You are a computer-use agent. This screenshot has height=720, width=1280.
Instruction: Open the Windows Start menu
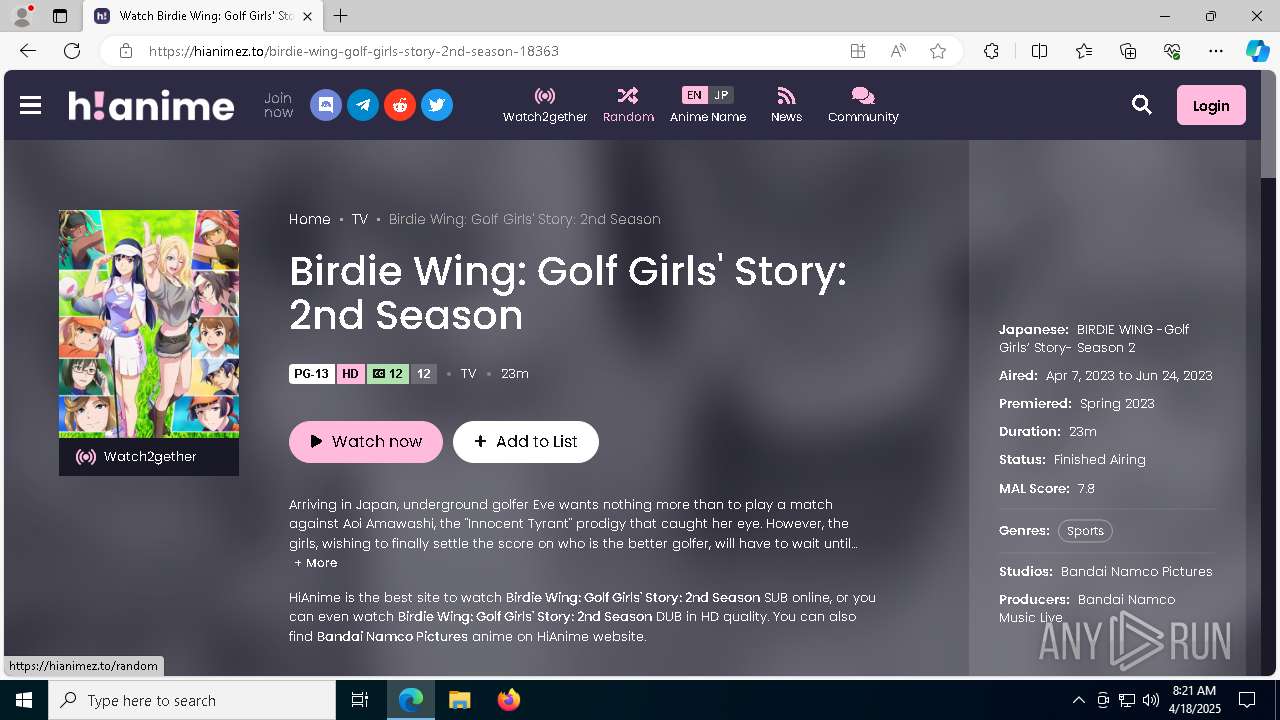point(24,700)
